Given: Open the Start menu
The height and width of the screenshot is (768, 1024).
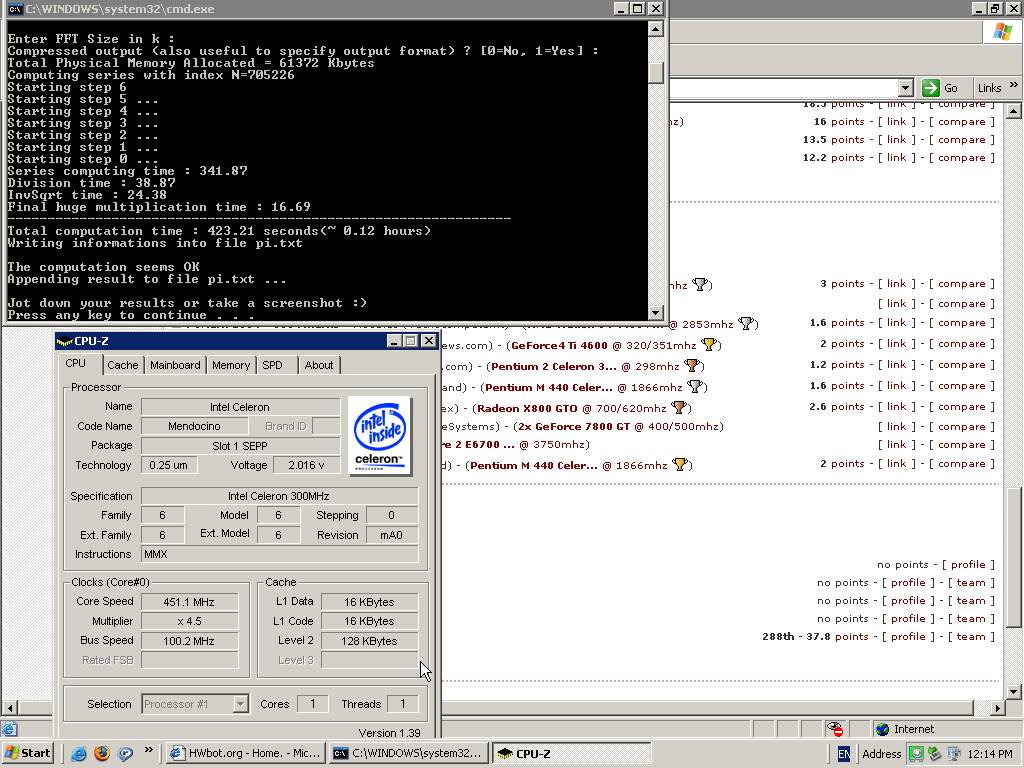Looking at the screenshot, I should [27, 753].
